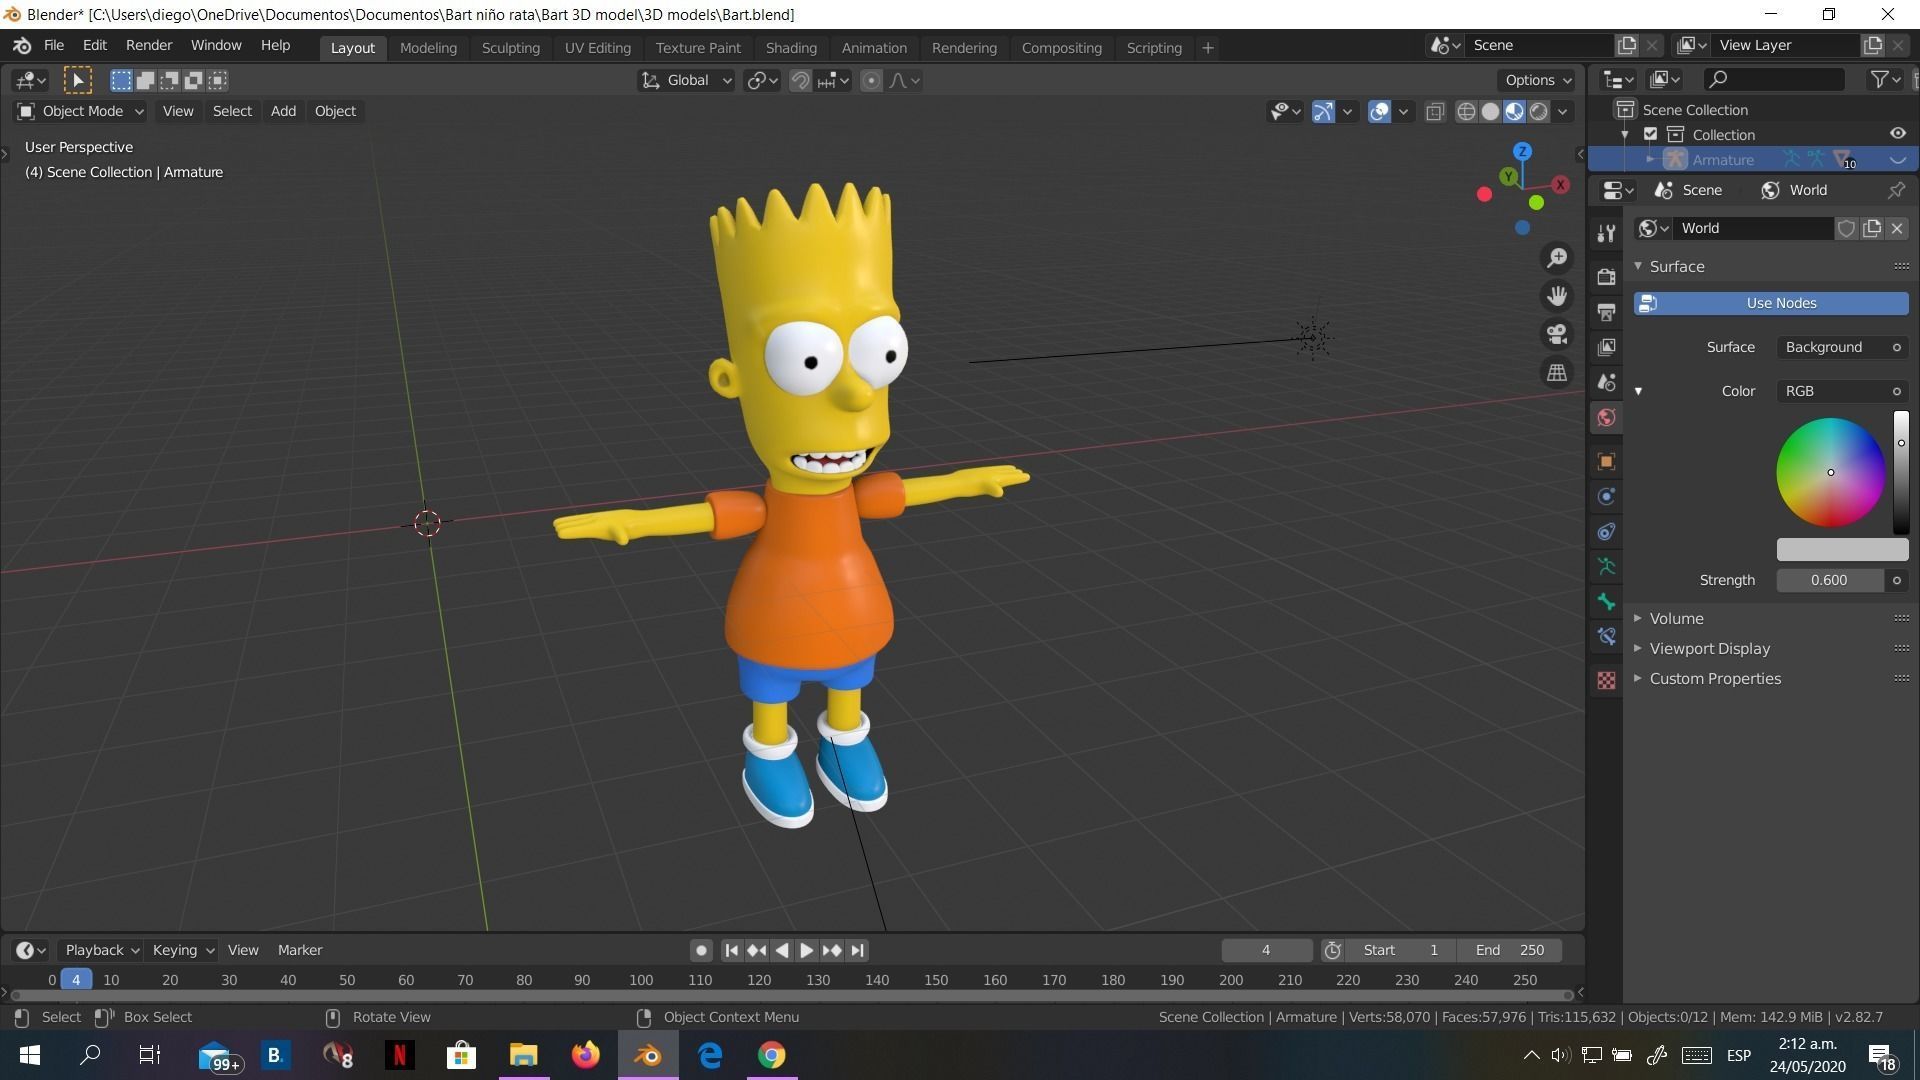
Task: Click the Z axis on navigation gizmo
Action: coord(1522,152)
